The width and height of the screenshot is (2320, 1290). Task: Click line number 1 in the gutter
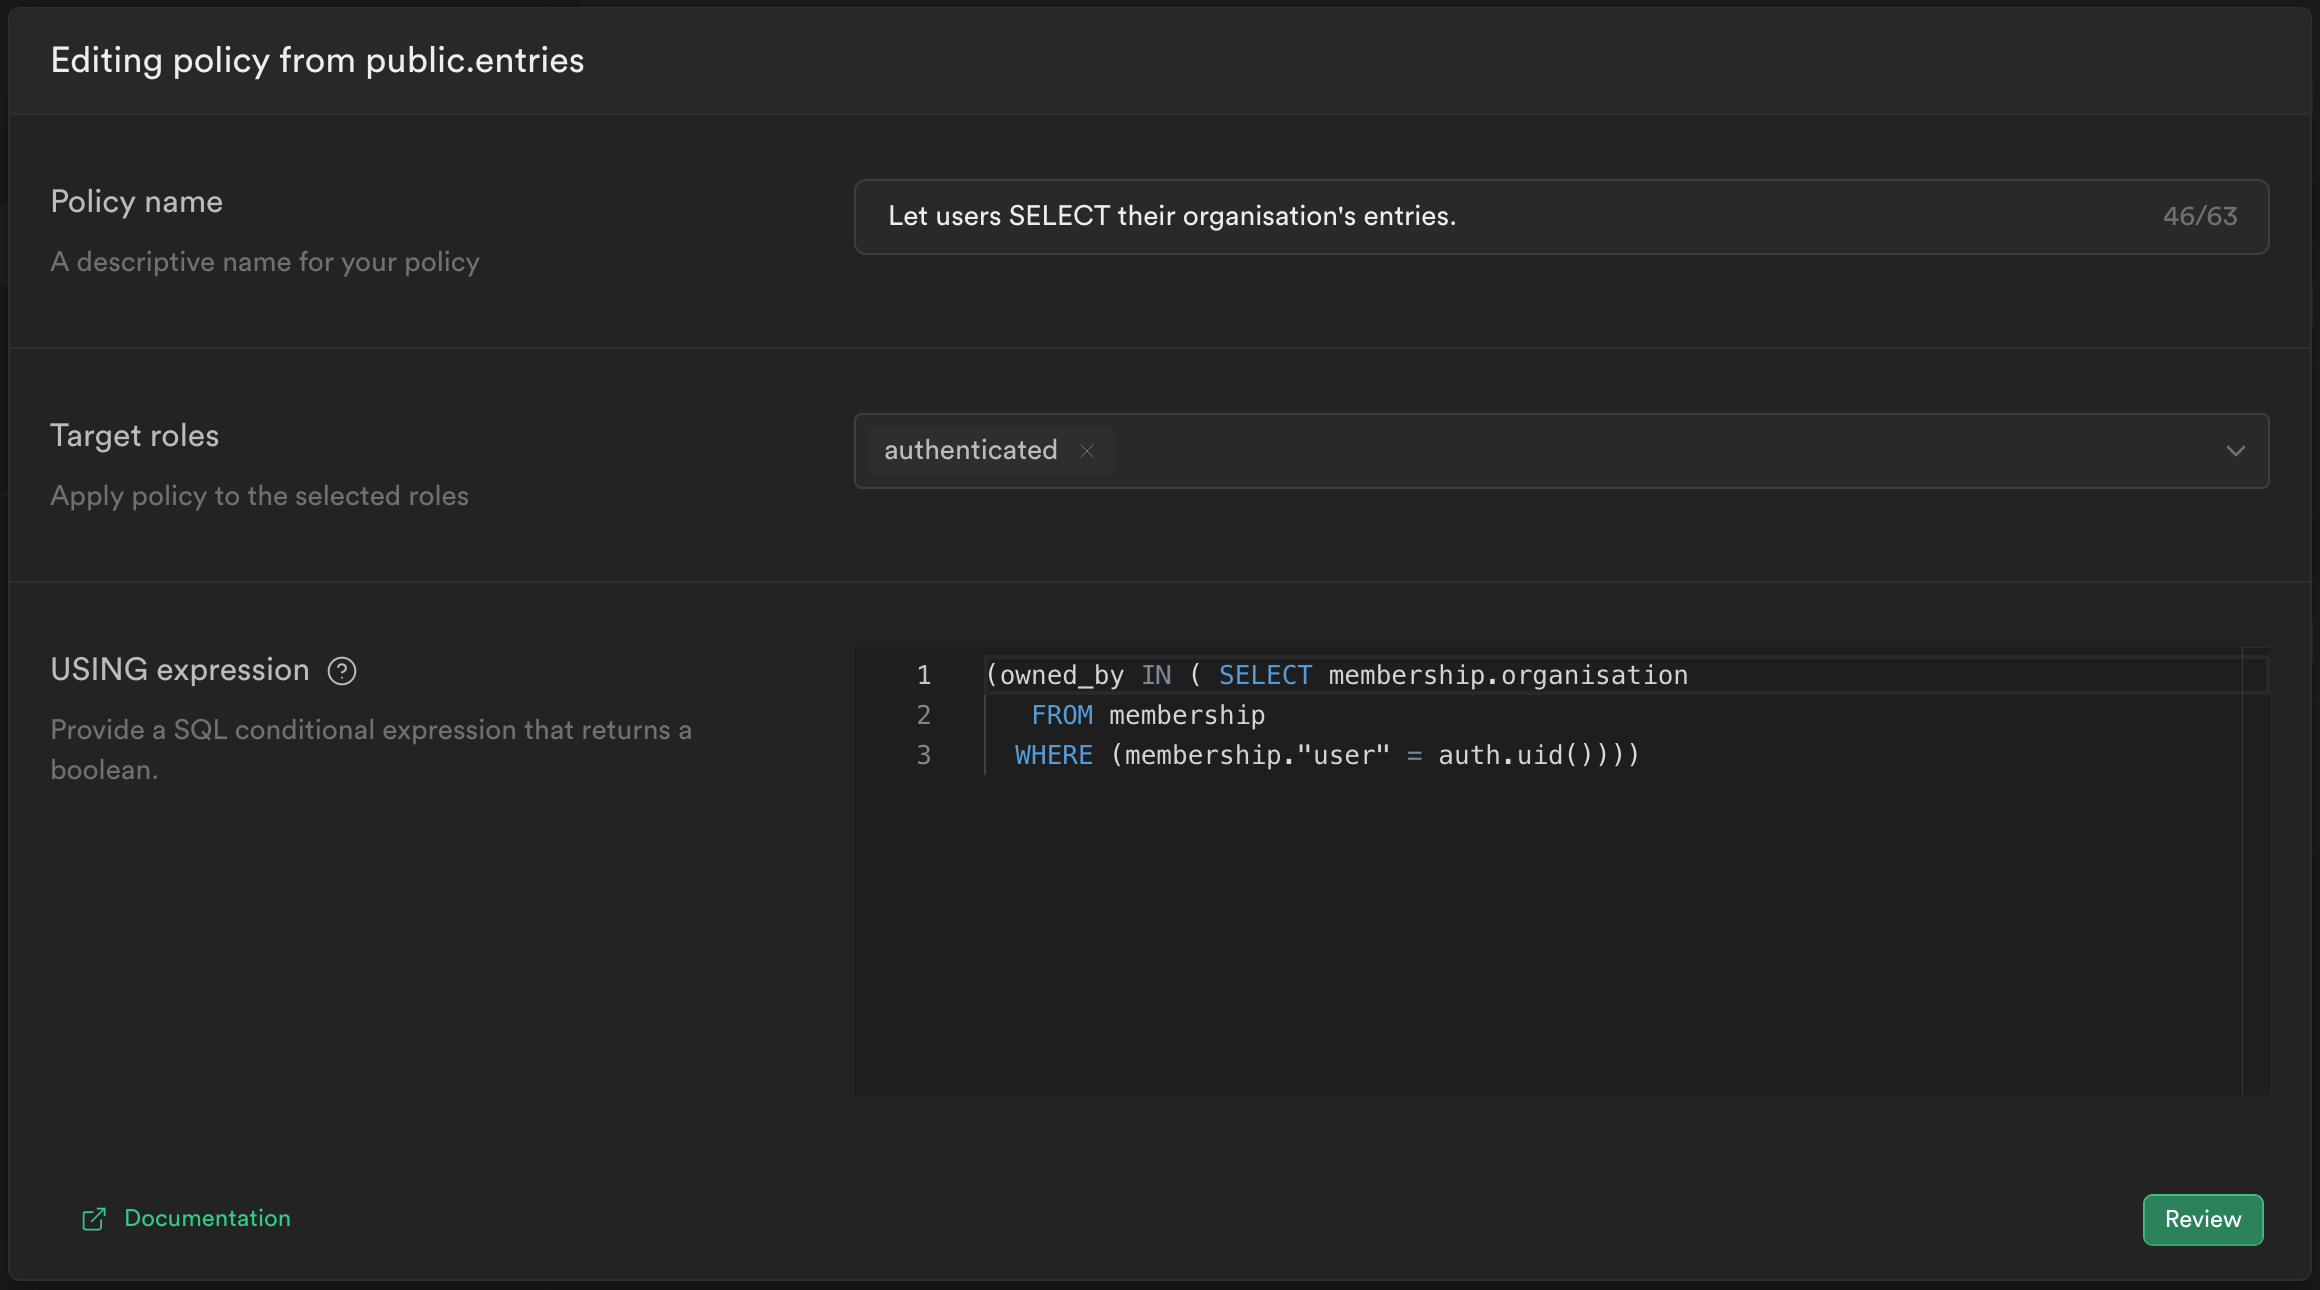click(x=923, y=674)
